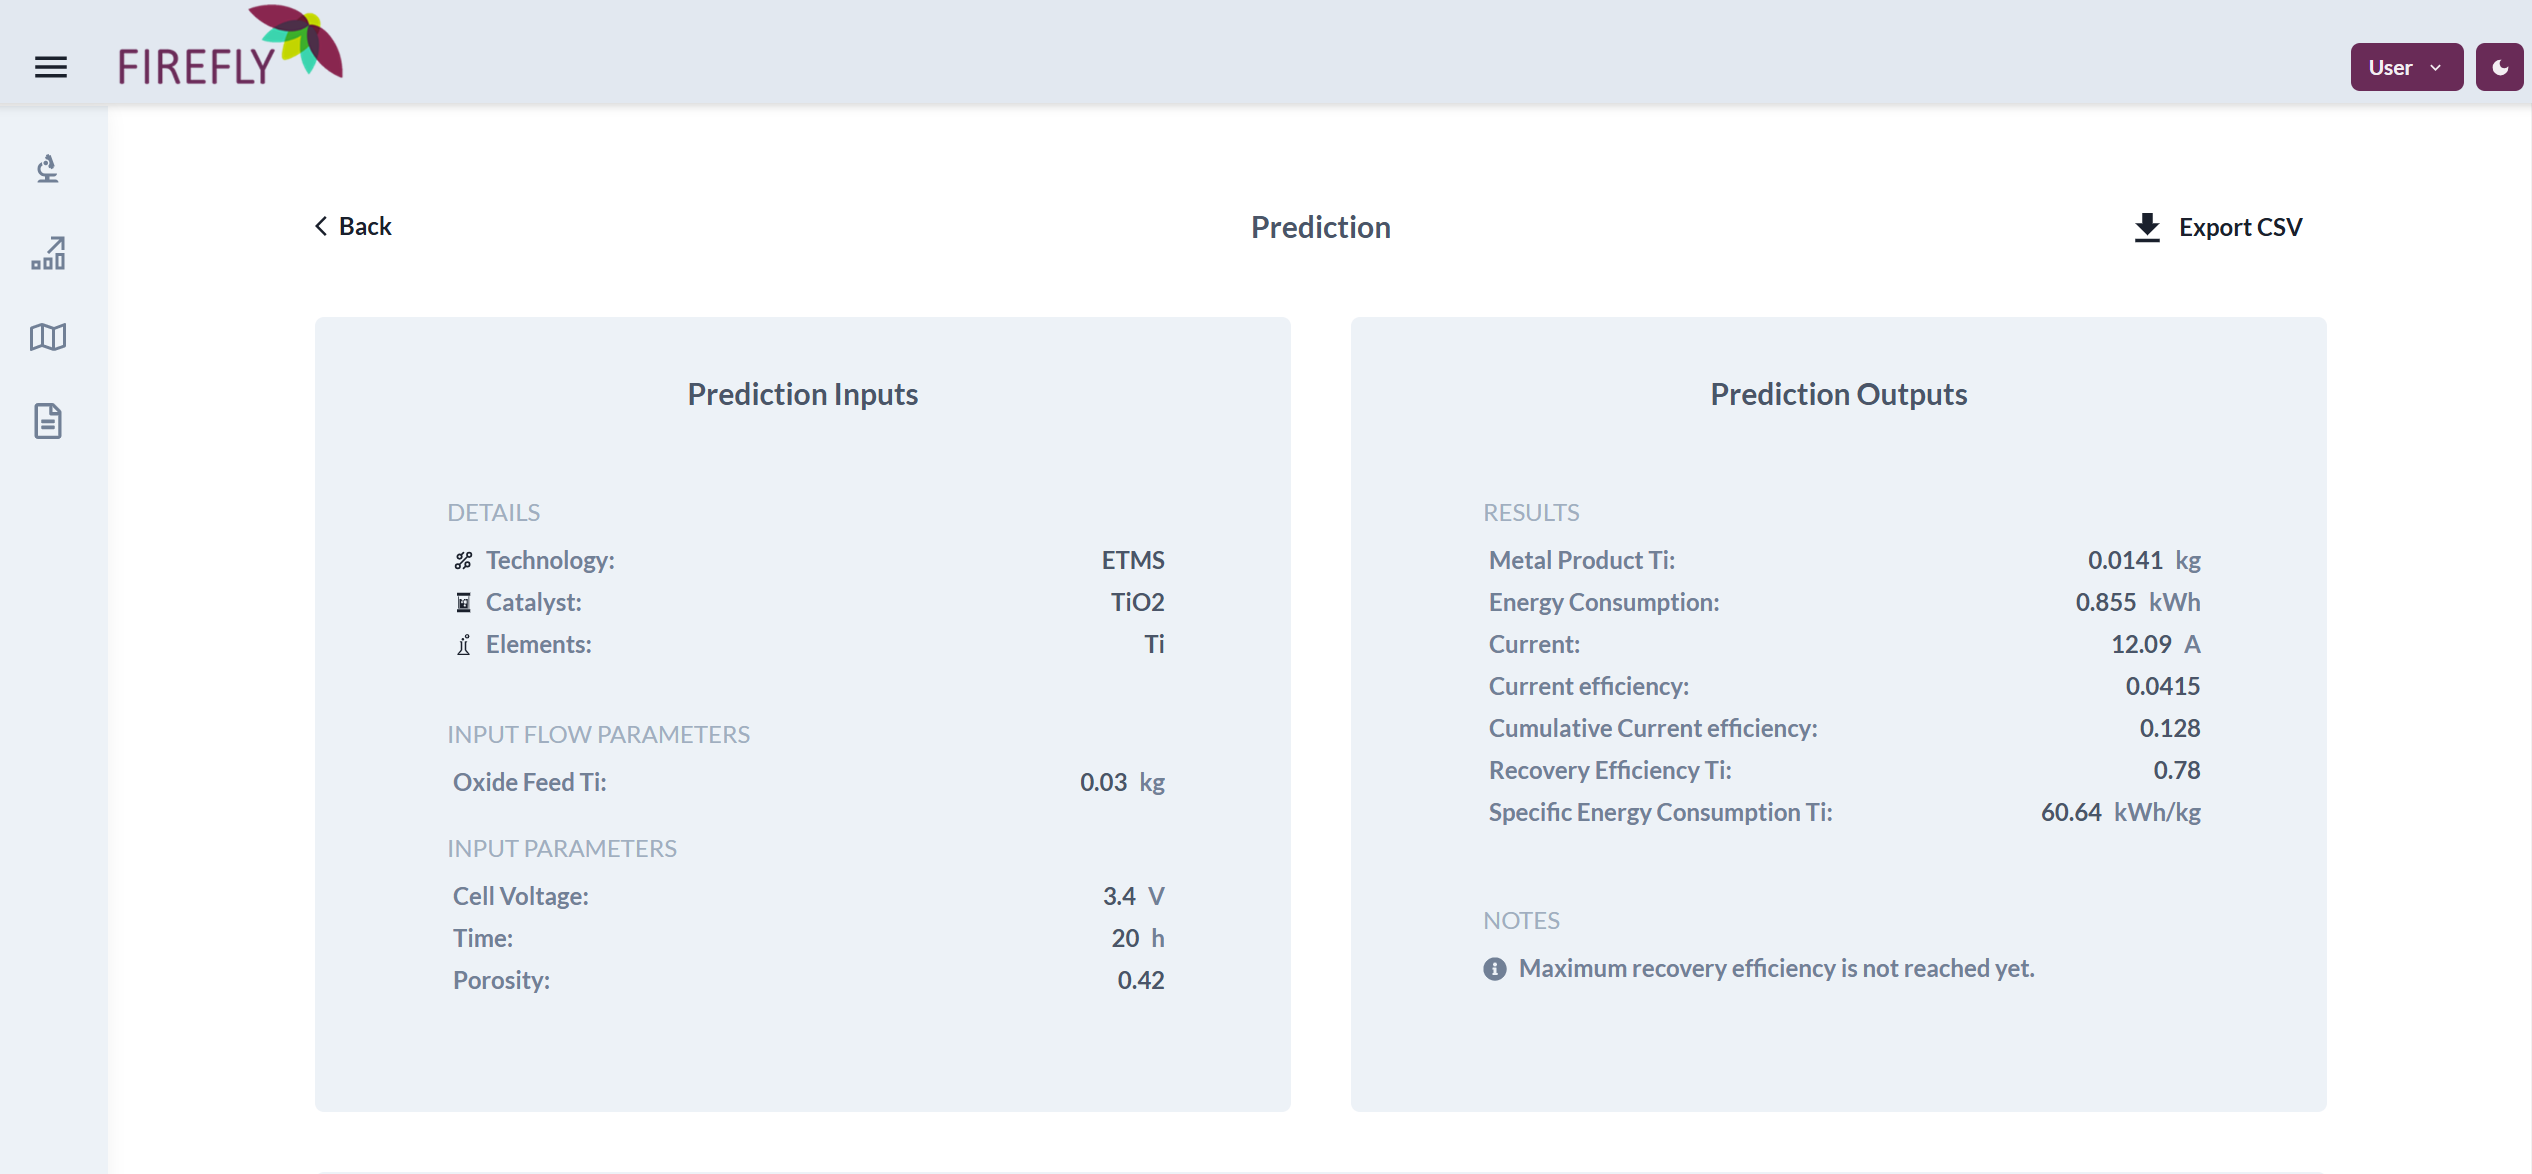Open the map sidebar section

pos(48,337)
